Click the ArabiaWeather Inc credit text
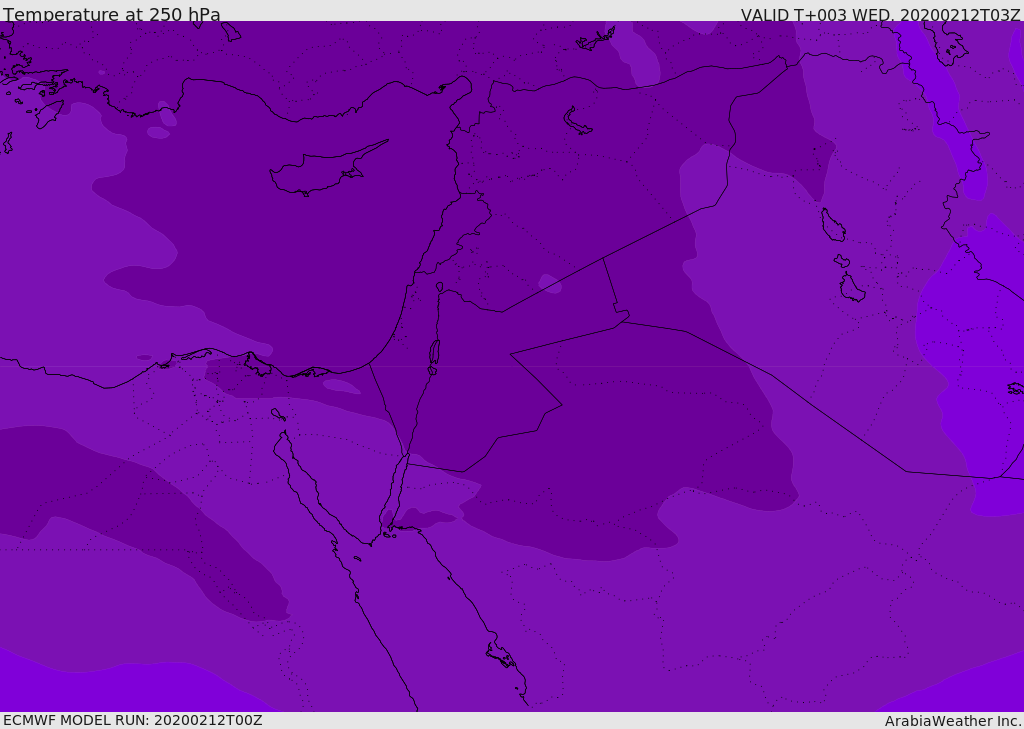 pos(952,721)
